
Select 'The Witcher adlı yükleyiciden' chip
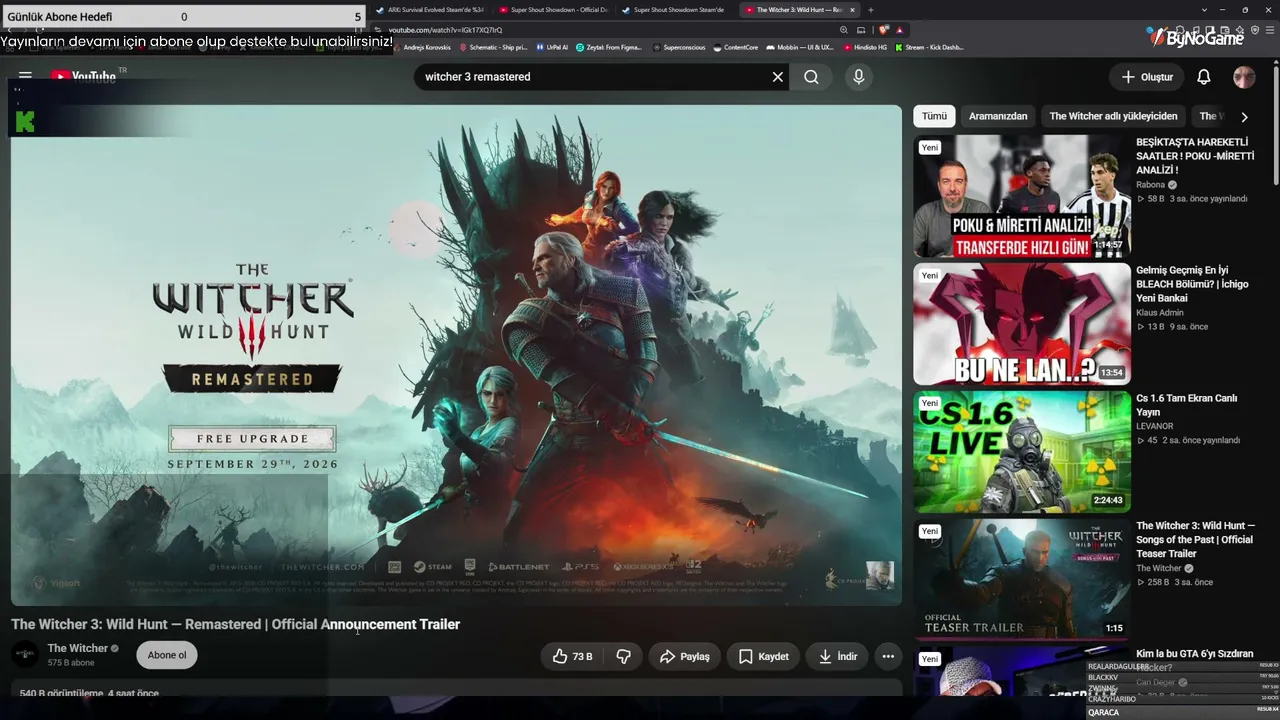[1113, 116]
